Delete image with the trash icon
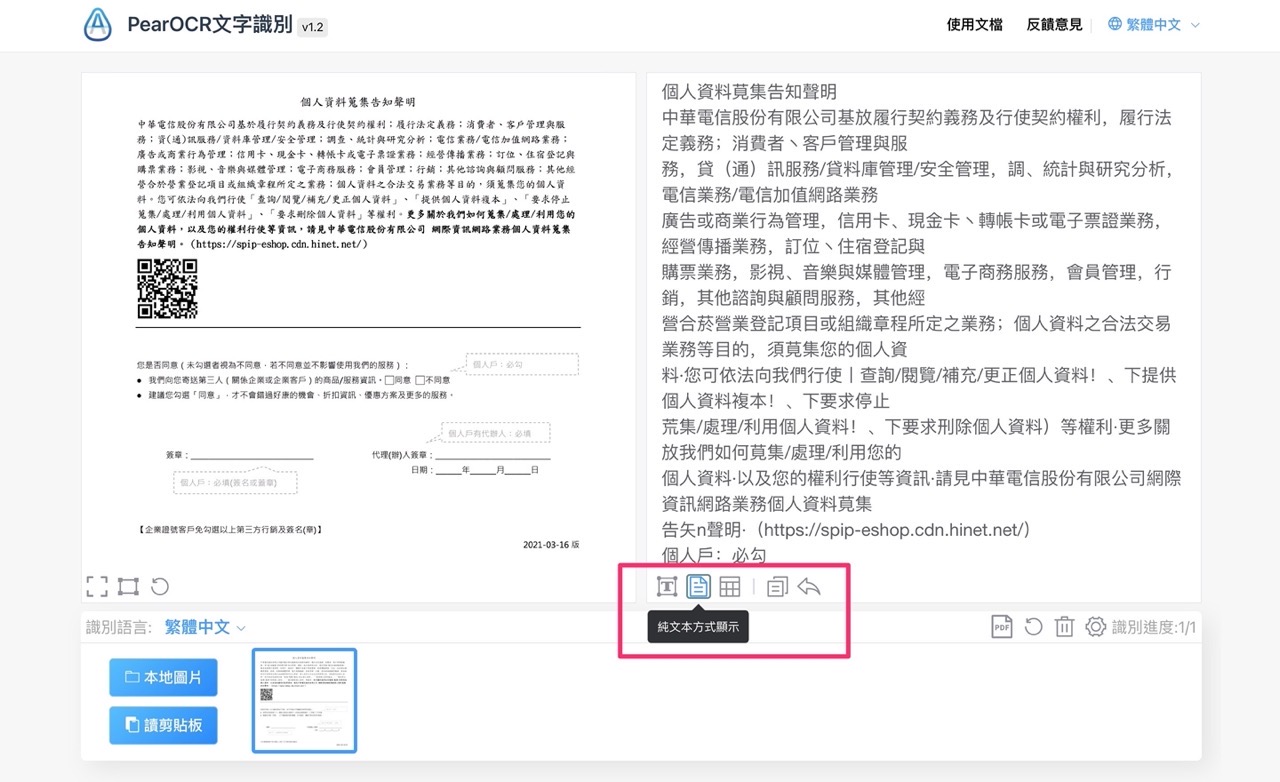Image resolution: width=1280 pixels, height=782 pixels. (1064, 627)
